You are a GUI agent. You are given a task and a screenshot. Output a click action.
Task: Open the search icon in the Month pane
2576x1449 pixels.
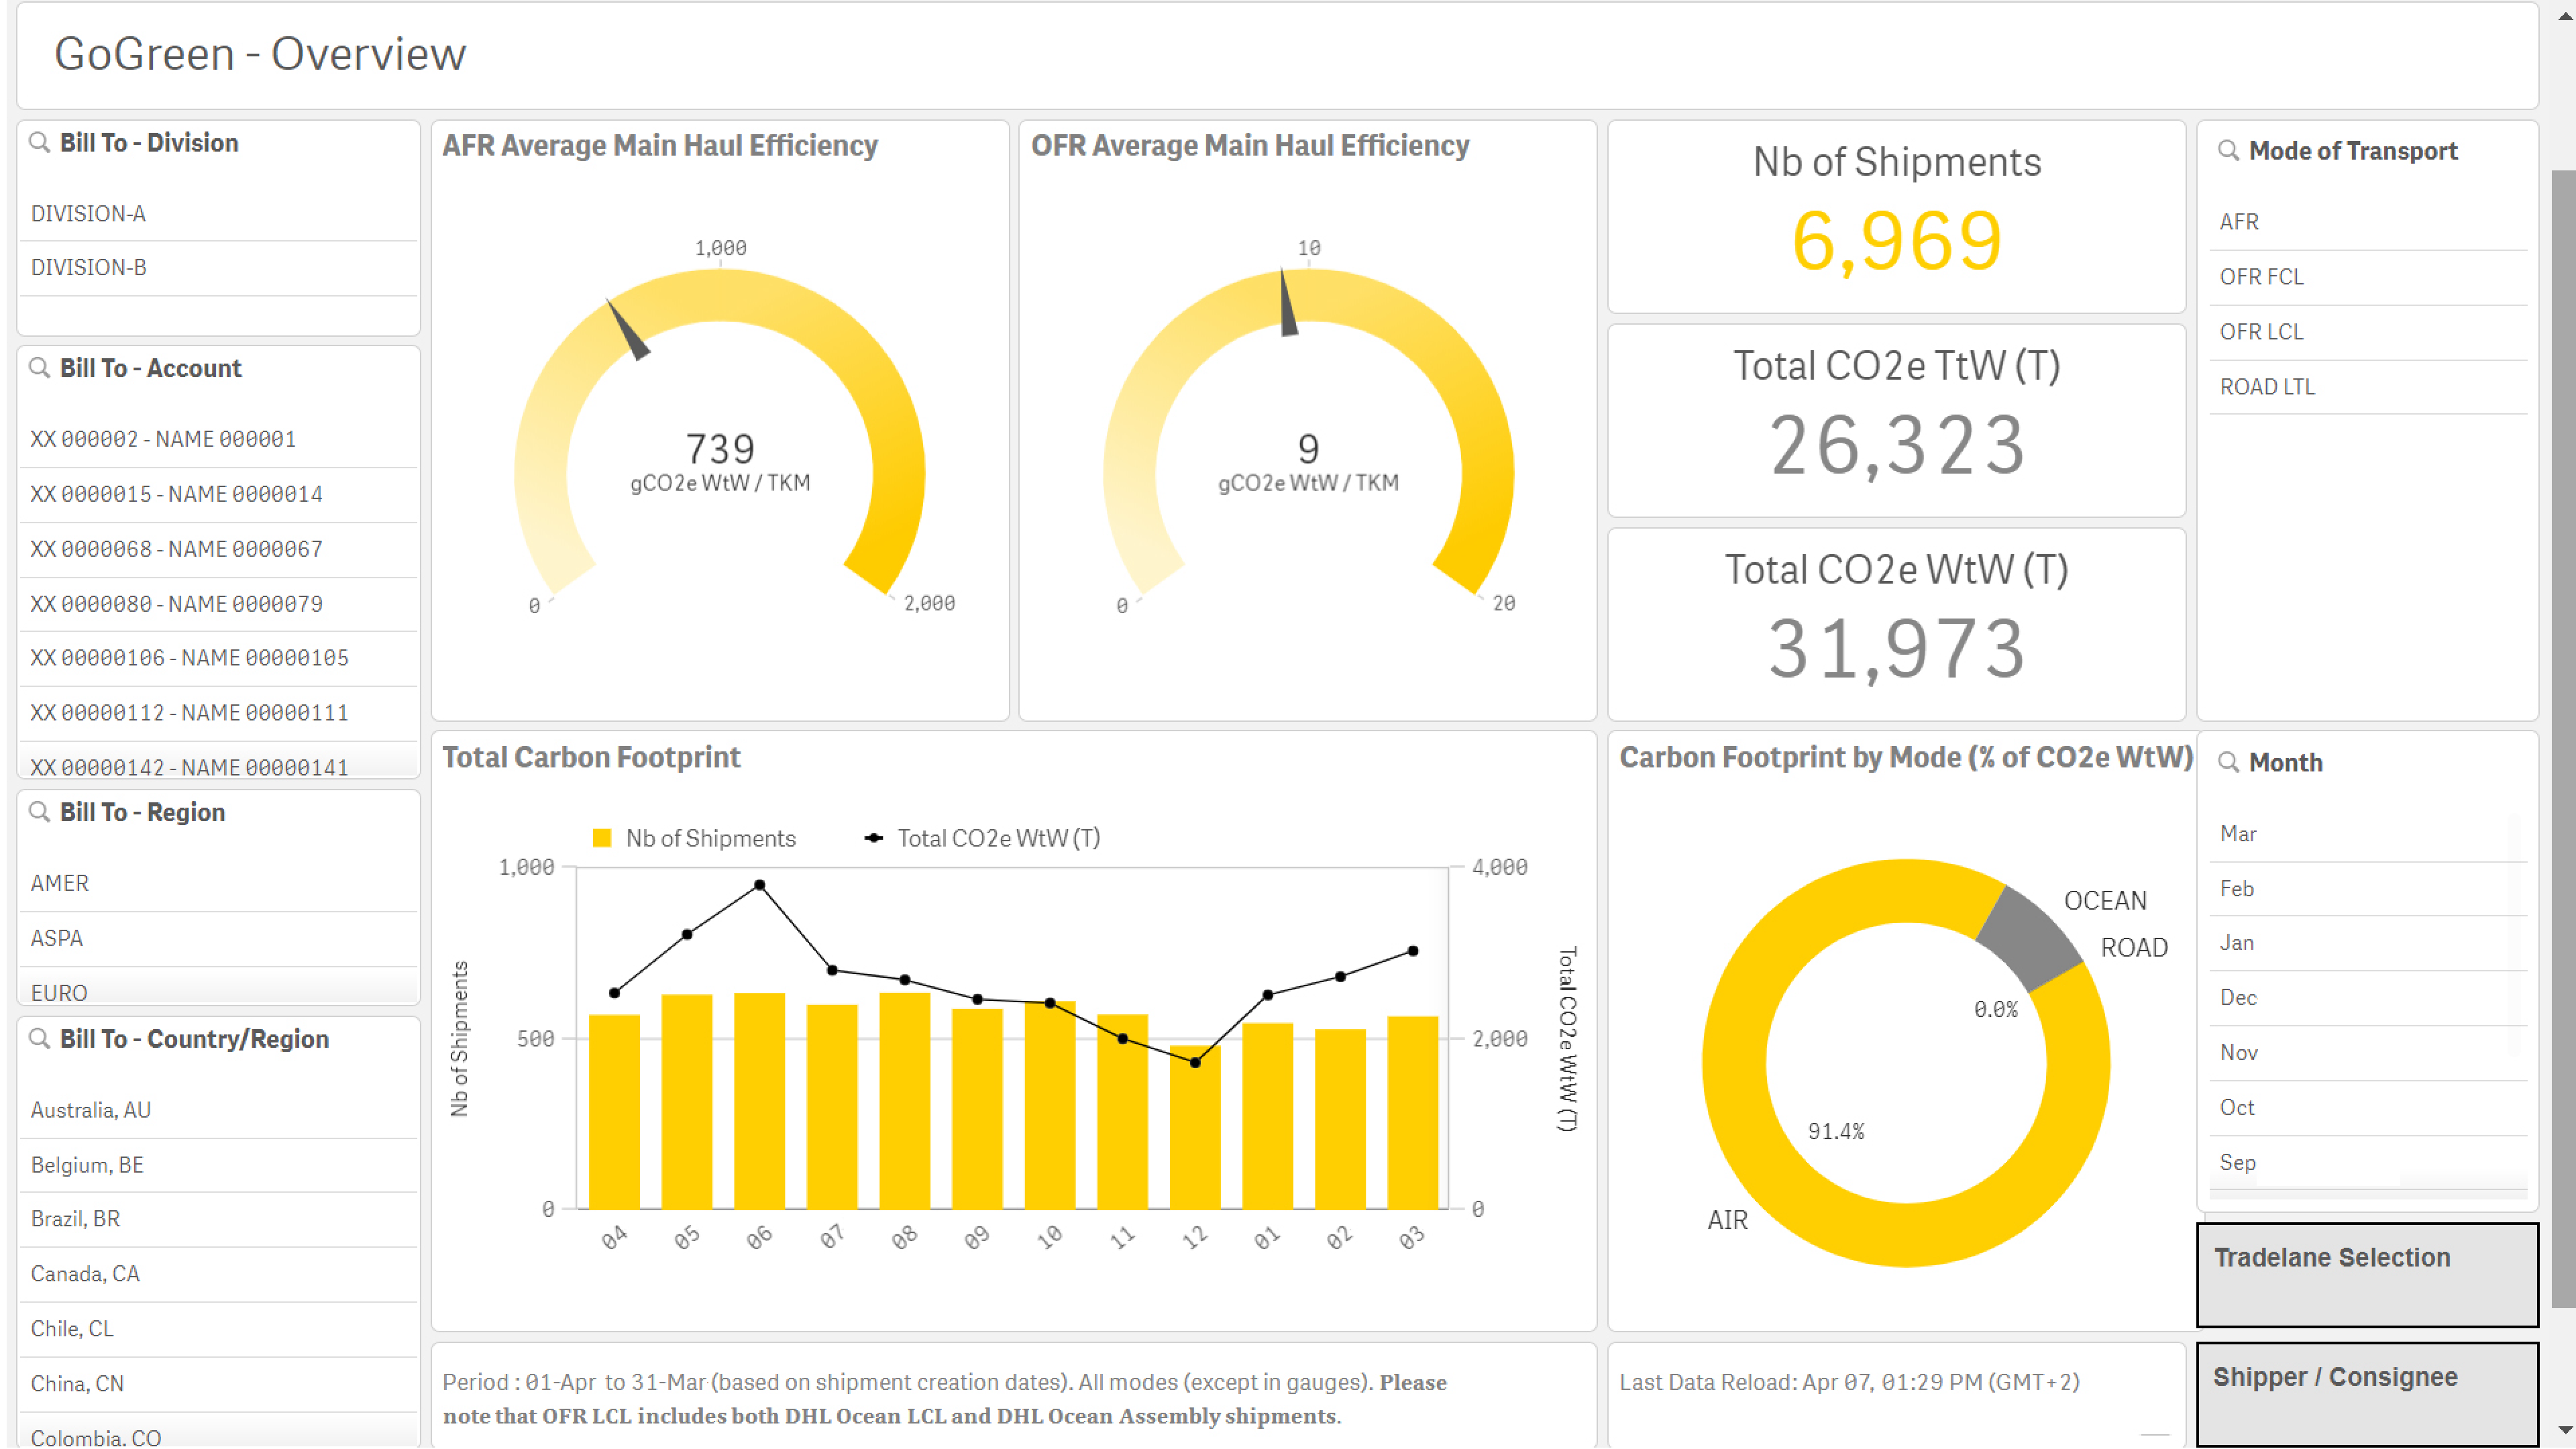pos(2228,762)
